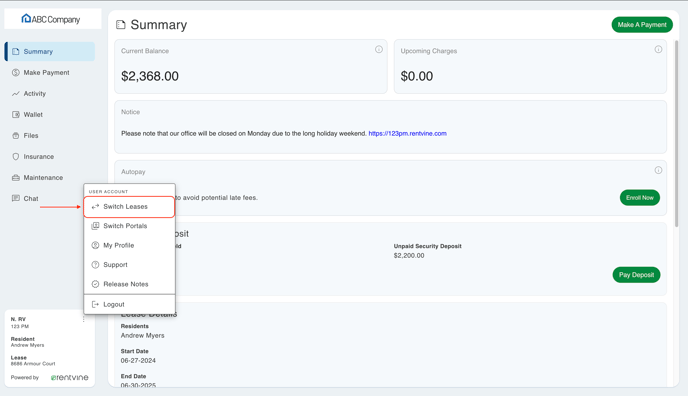The width and height of the screenshot is (688, 396).
Task: Select Switch Leases menu entry
Action: pyautogui.click(x=129, y=207)
